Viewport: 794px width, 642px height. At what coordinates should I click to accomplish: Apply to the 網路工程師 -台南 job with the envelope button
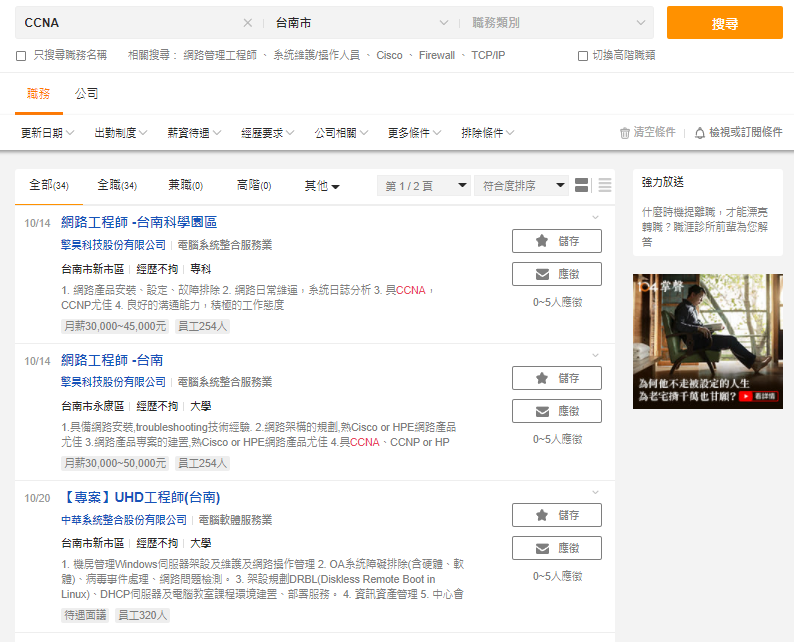[556, 411]
